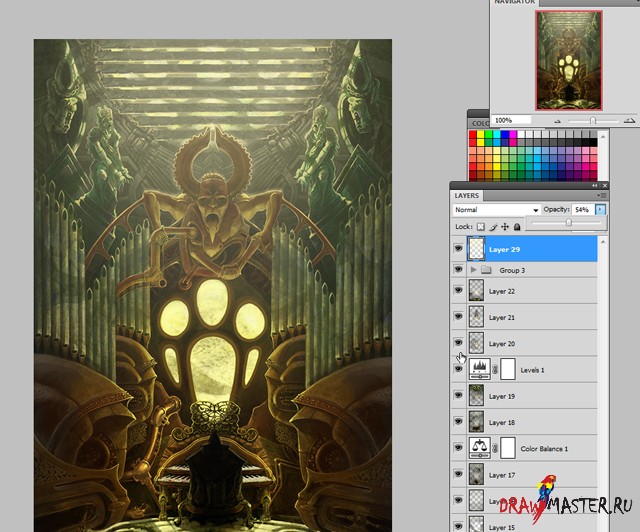Hide the Levels 1 adjustment layer
This screenshot has height=532, width=640.
[x=459, y=369]
